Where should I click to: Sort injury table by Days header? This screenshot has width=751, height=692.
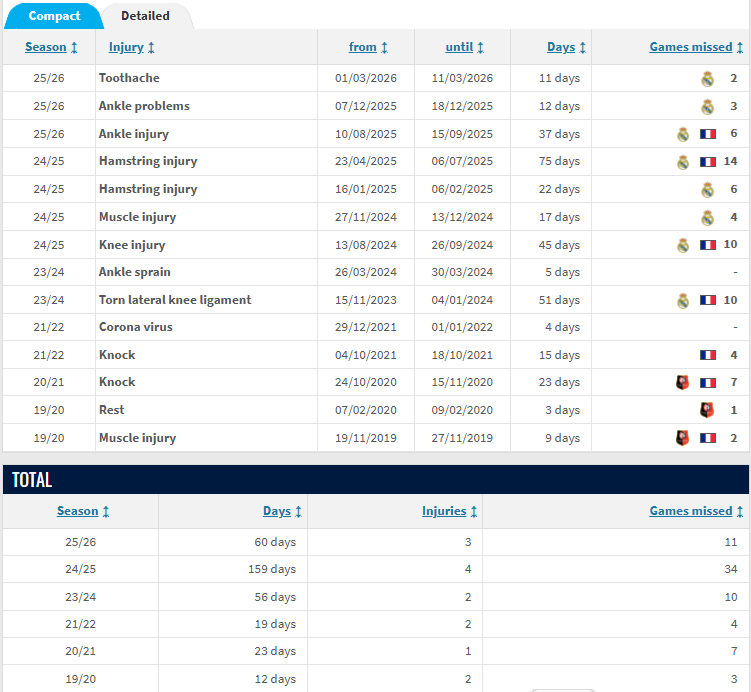(561, 47)
